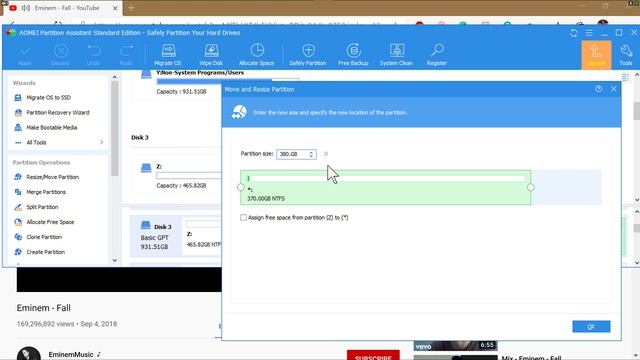Open the Wipe Disk tool
The image size is (640, 360).
tap(211, 55)
